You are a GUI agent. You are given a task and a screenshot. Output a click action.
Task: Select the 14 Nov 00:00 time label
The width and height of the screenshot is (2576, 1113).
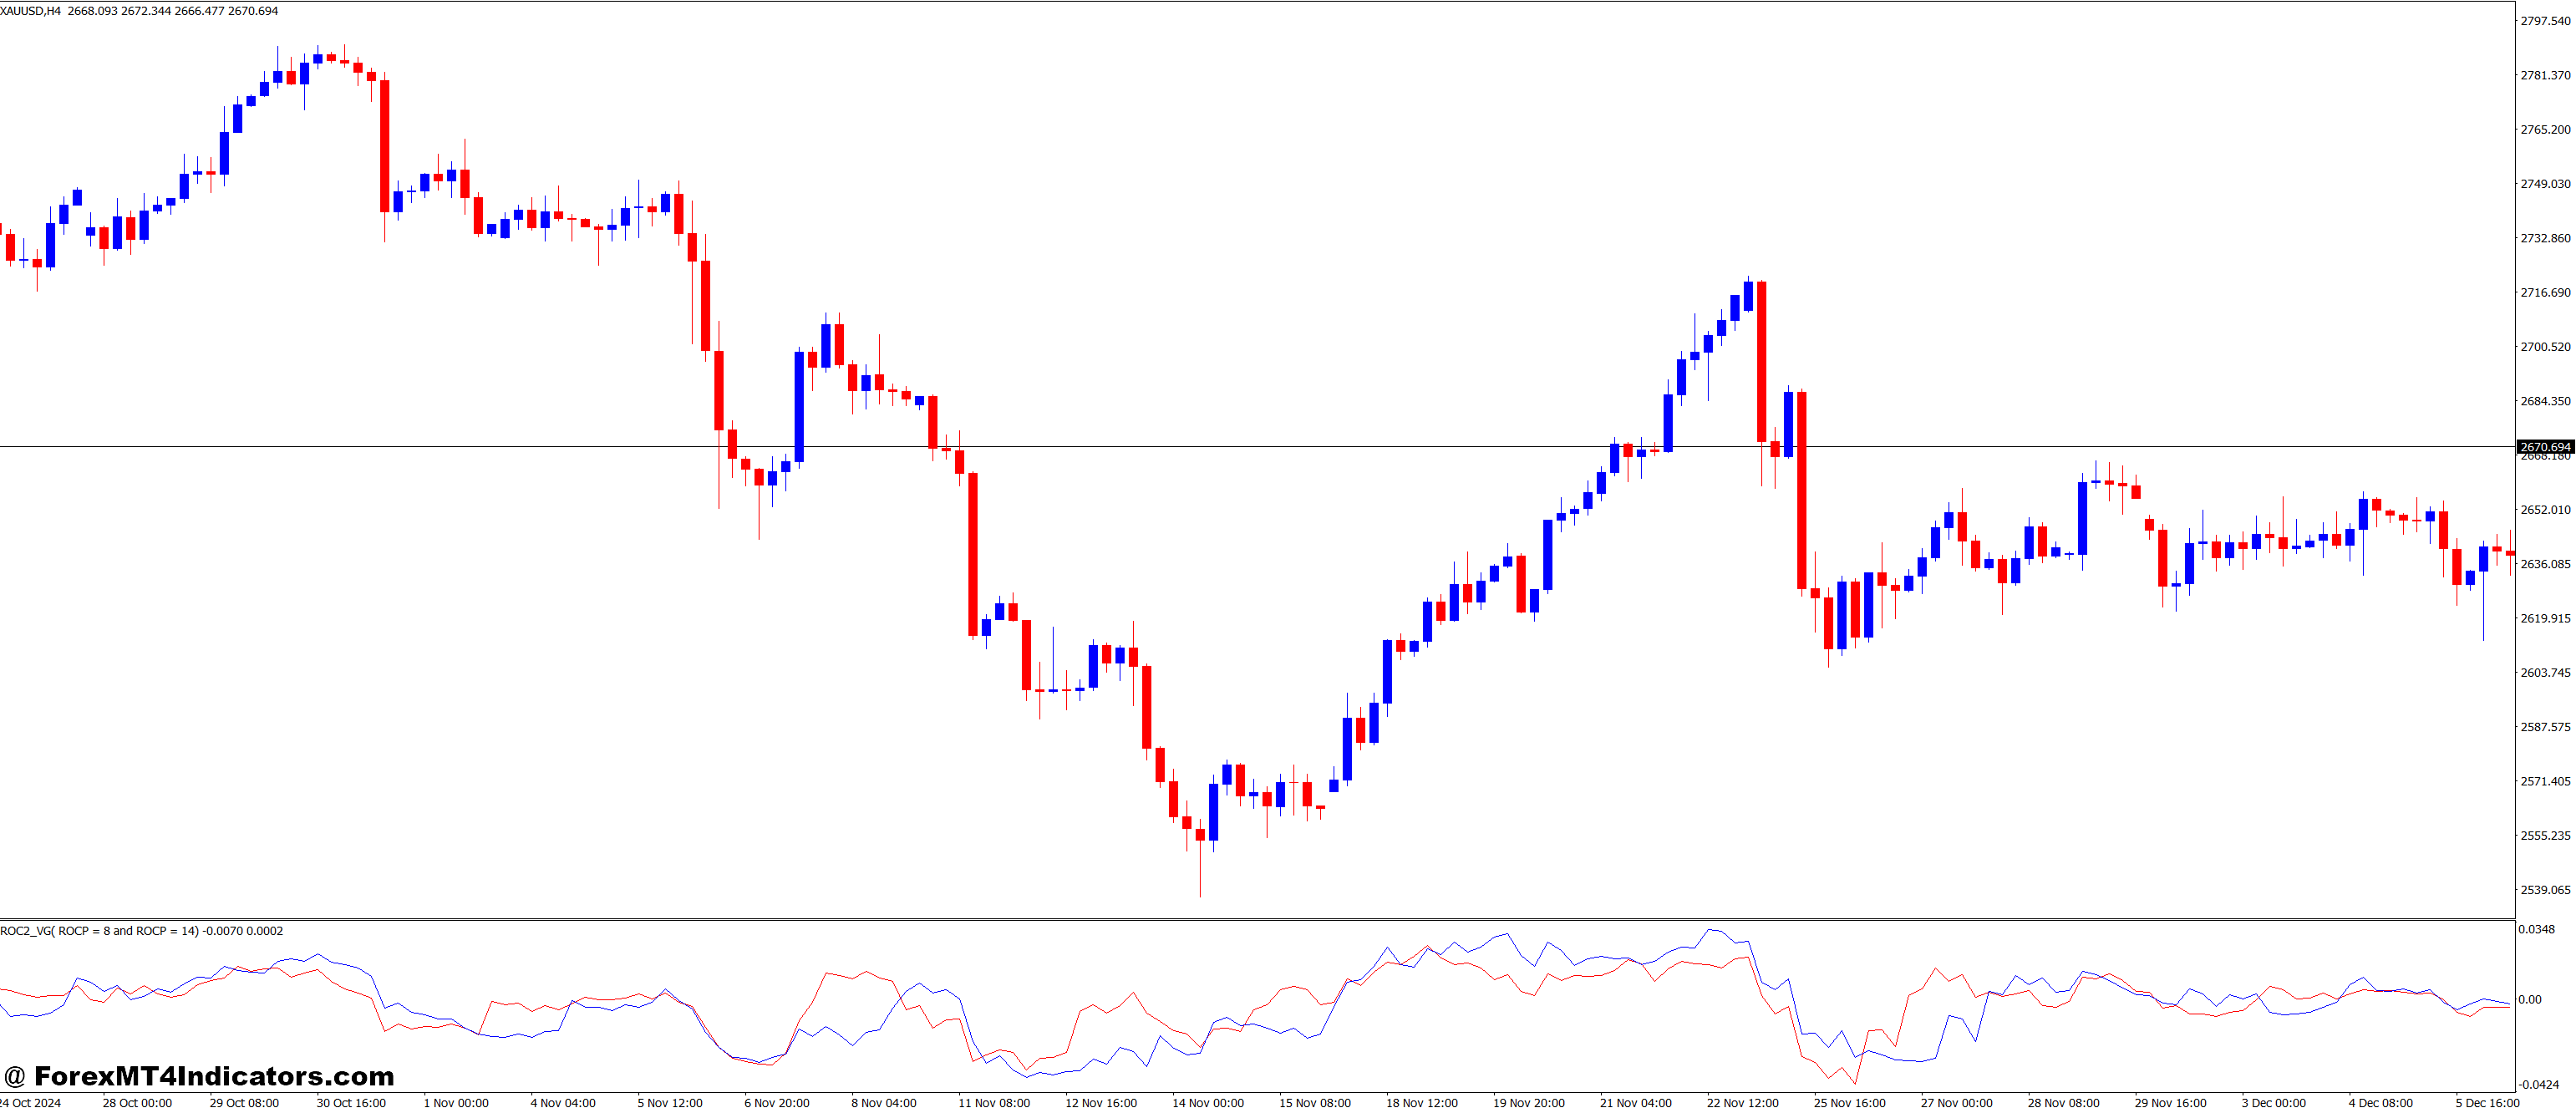(1208, 1103)
